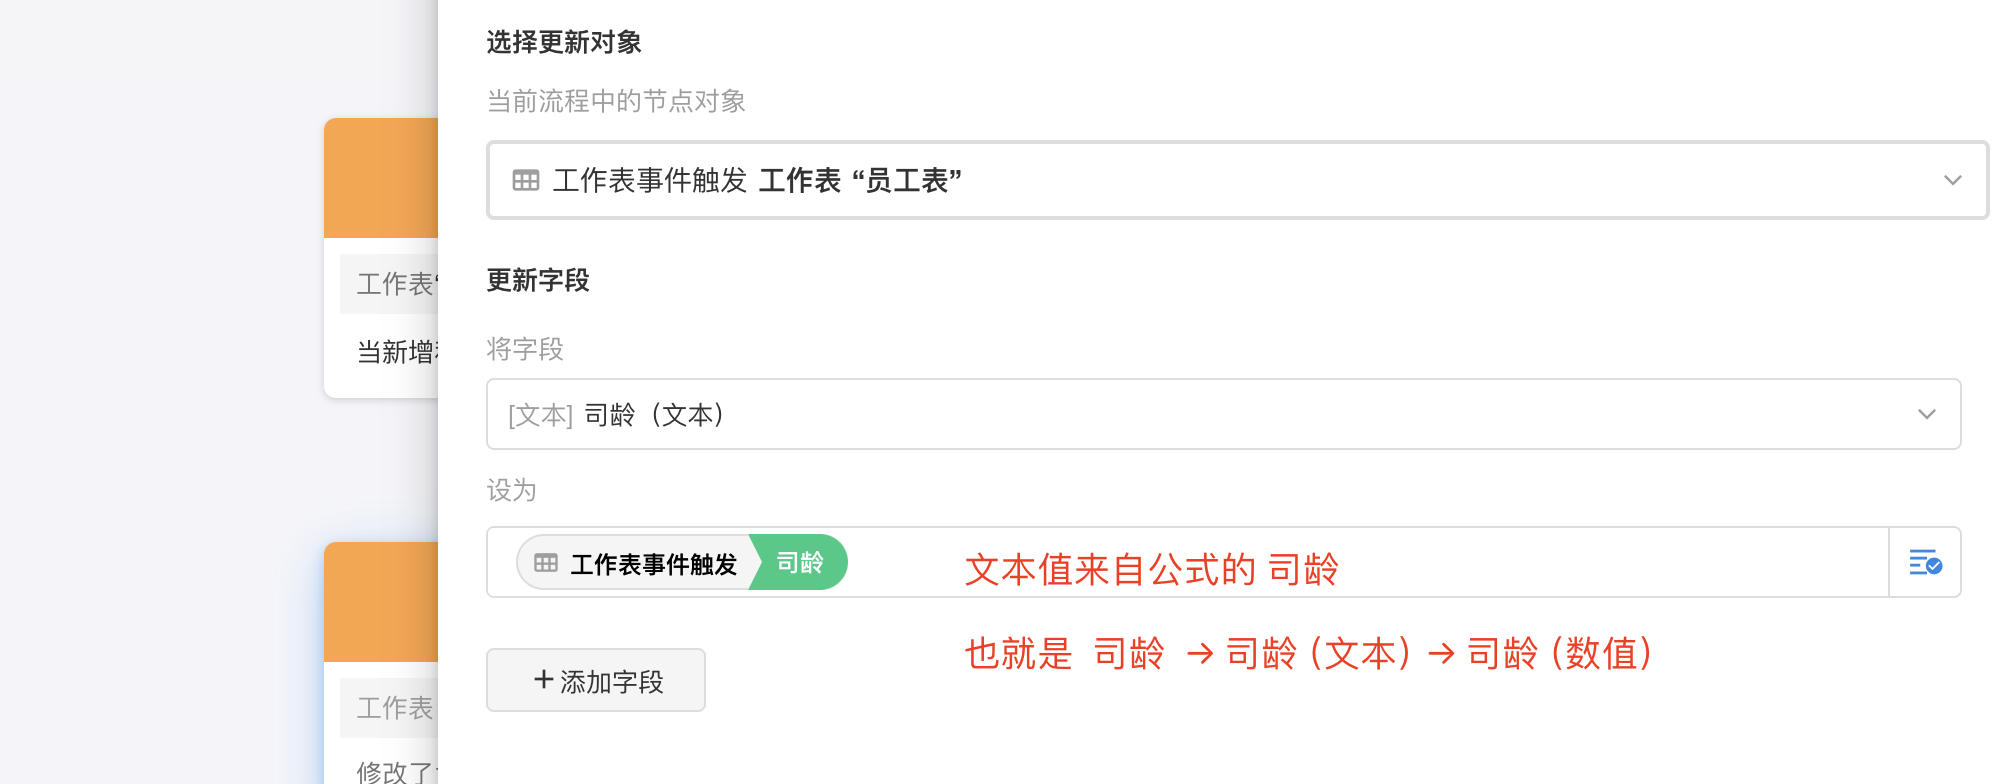Expand the 员工表 node object dropdown arrow
2010x784 pixels.
pyautogui.click(x=1952, y=180)
